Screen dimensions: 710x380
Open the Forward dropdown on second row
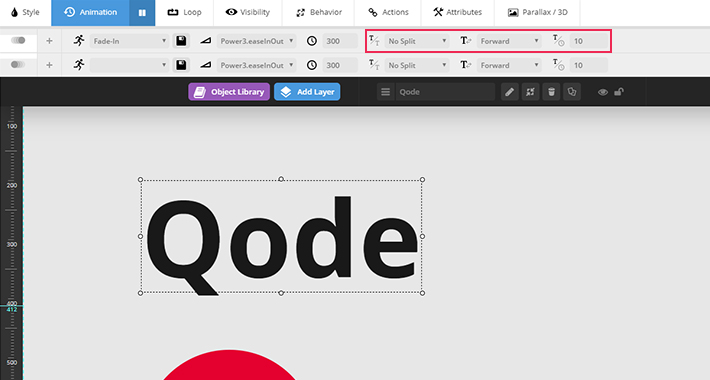click(509, 65)
